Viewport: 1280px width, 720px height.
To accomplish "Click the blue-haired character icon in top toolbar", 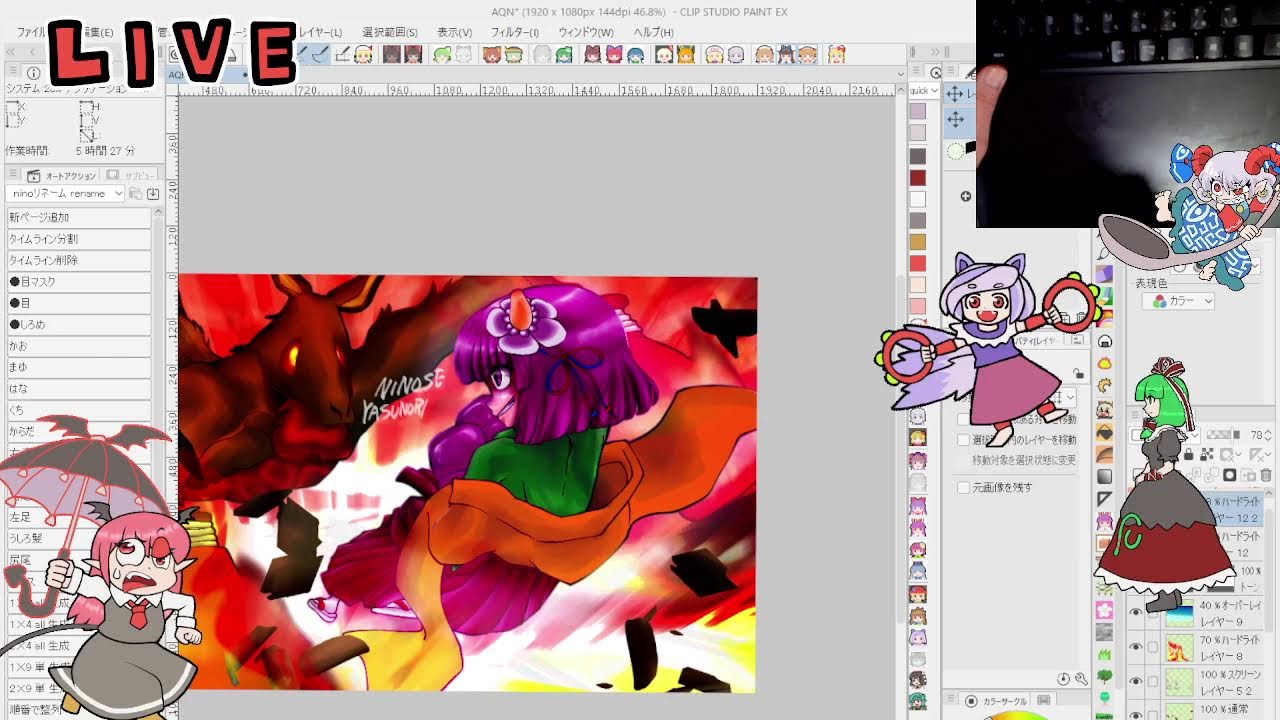I will [x=636, y=54].
